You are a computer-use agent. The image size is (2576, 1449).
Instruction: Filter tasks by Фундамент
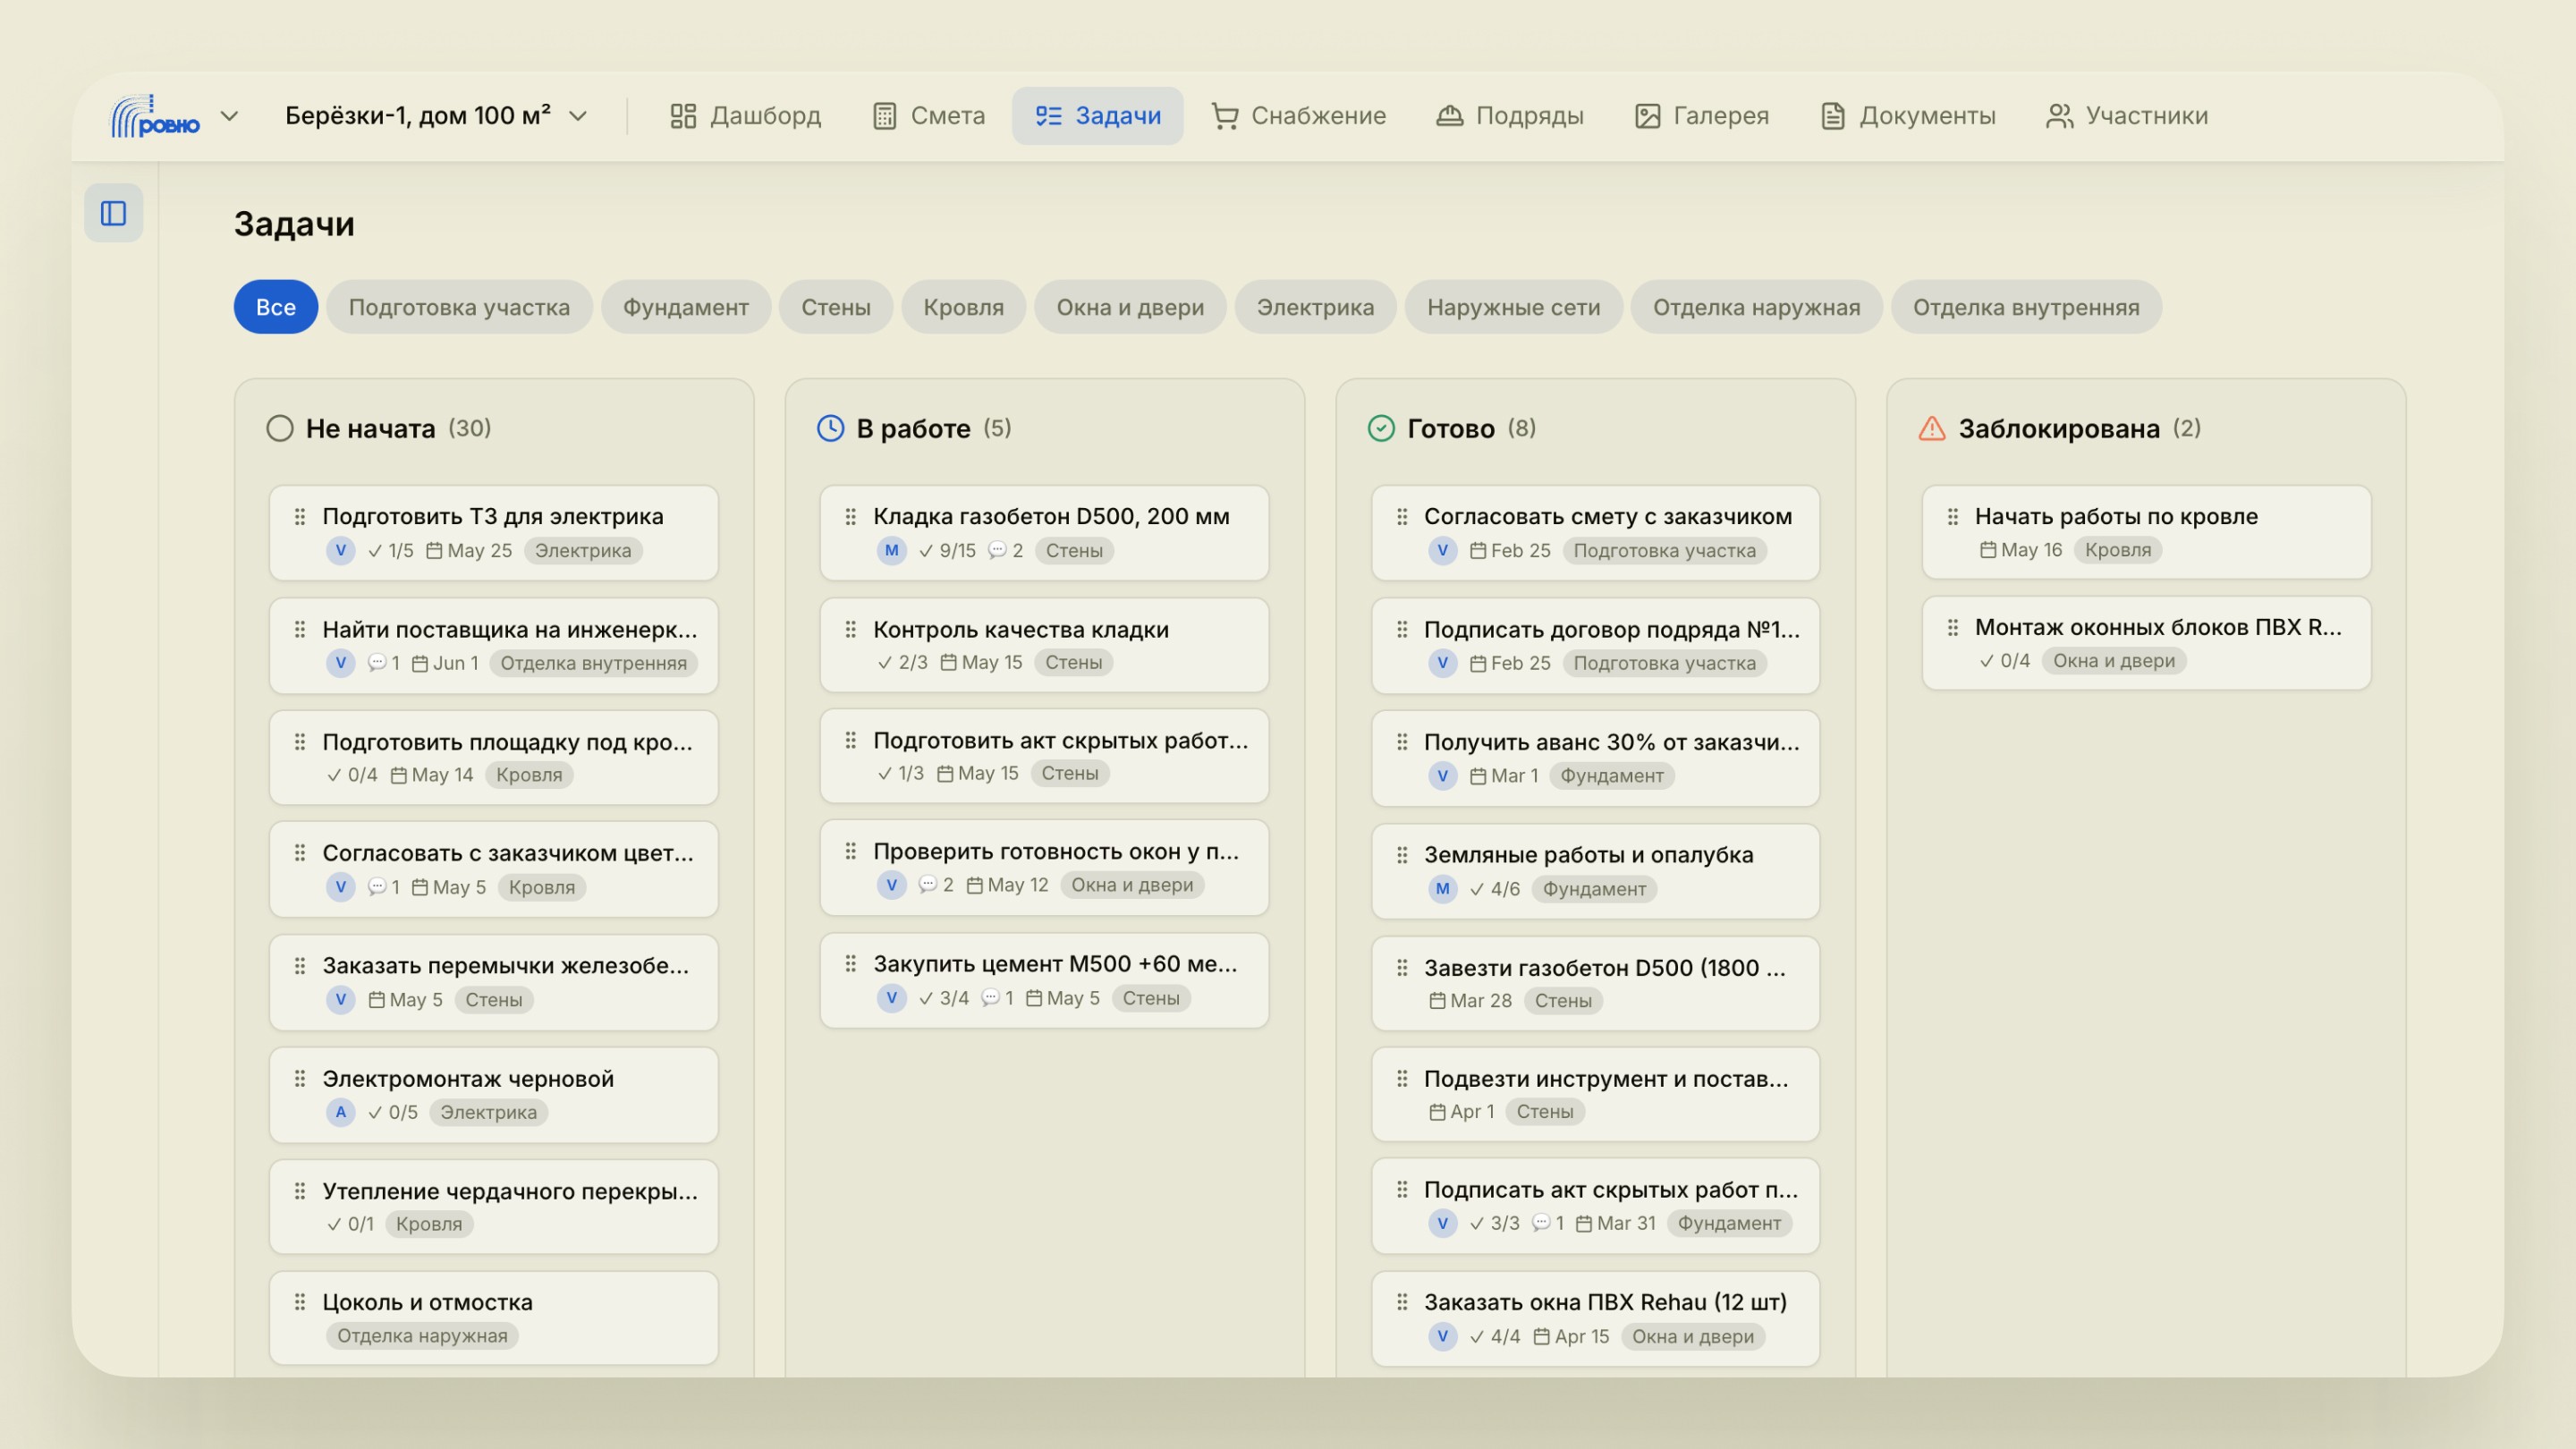686,307
